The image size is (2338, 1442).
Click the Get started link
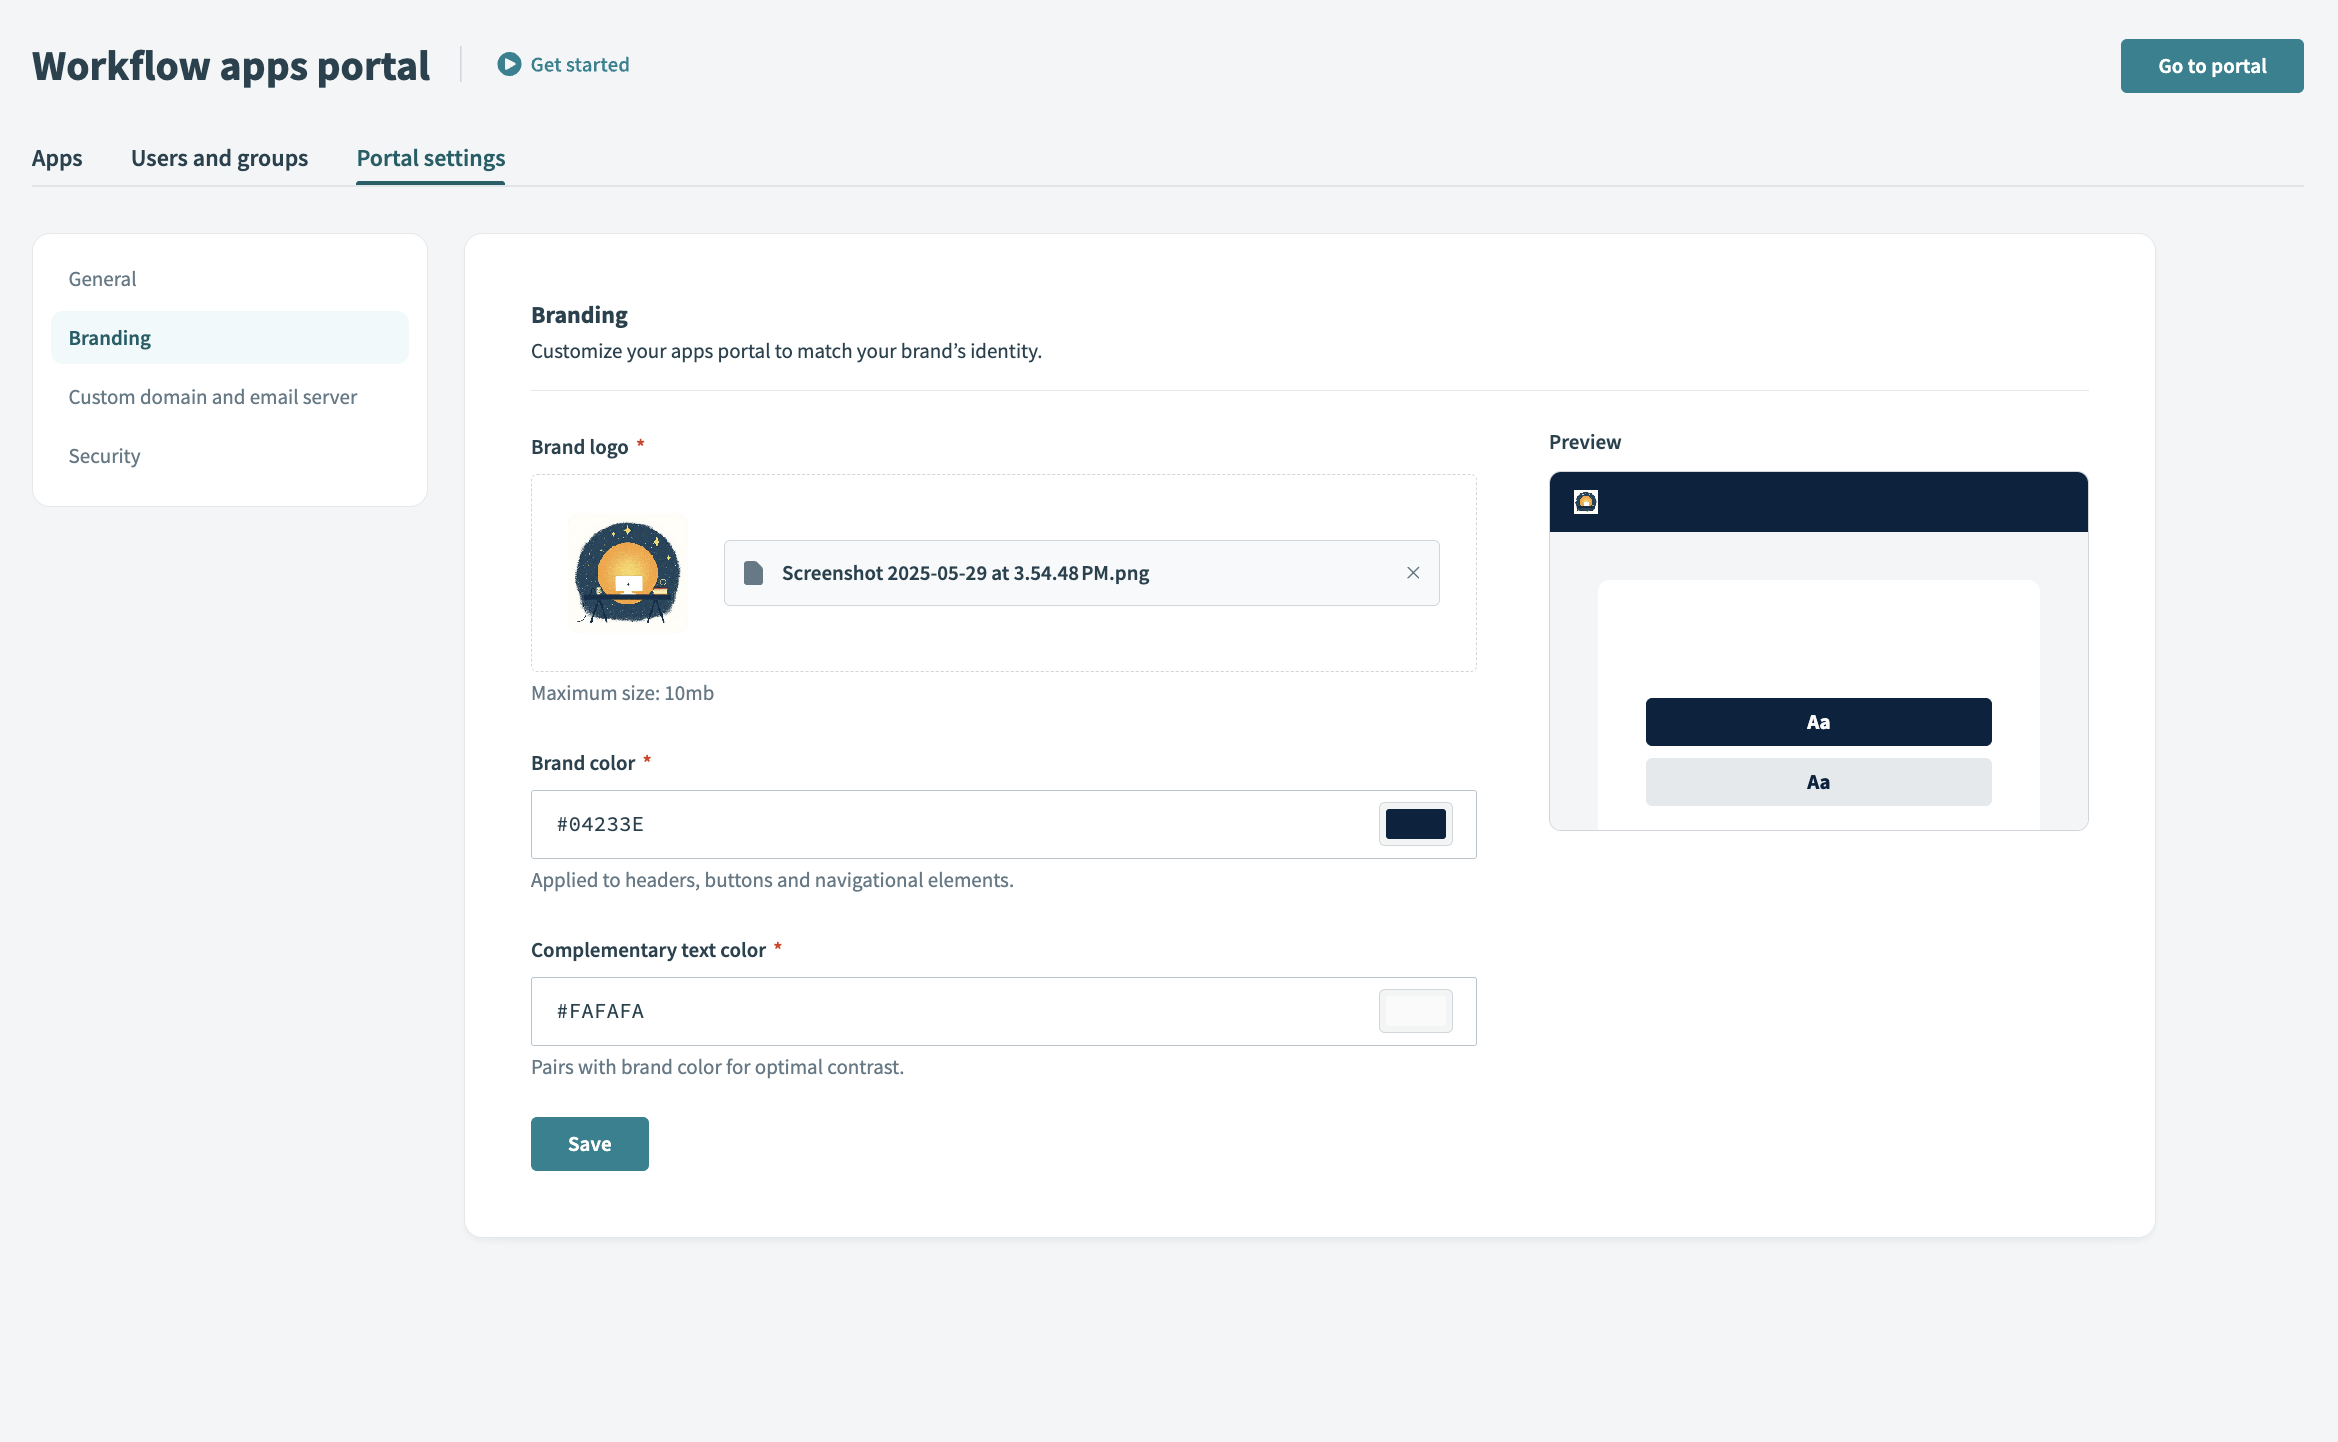[579, 65]
